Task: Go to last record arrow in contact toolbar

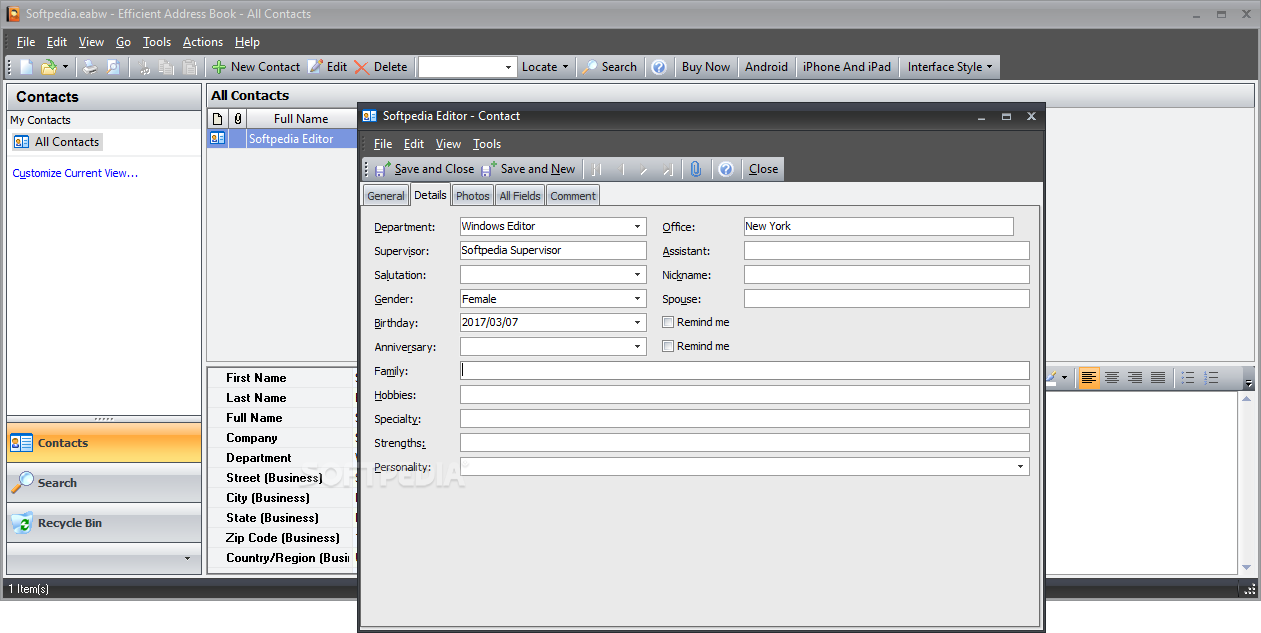Action: (x=668, y=169)
